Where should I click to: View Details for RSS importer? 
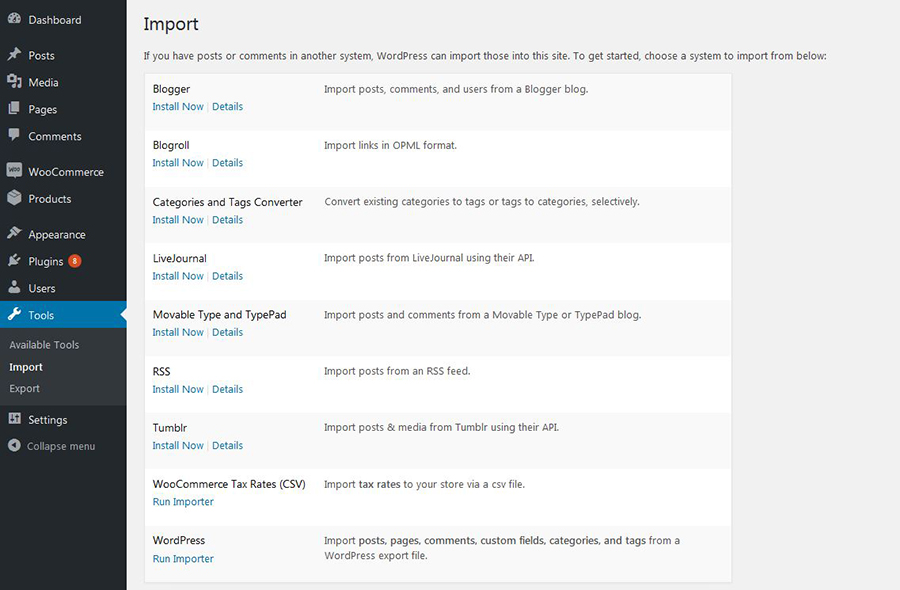[228, 389]
